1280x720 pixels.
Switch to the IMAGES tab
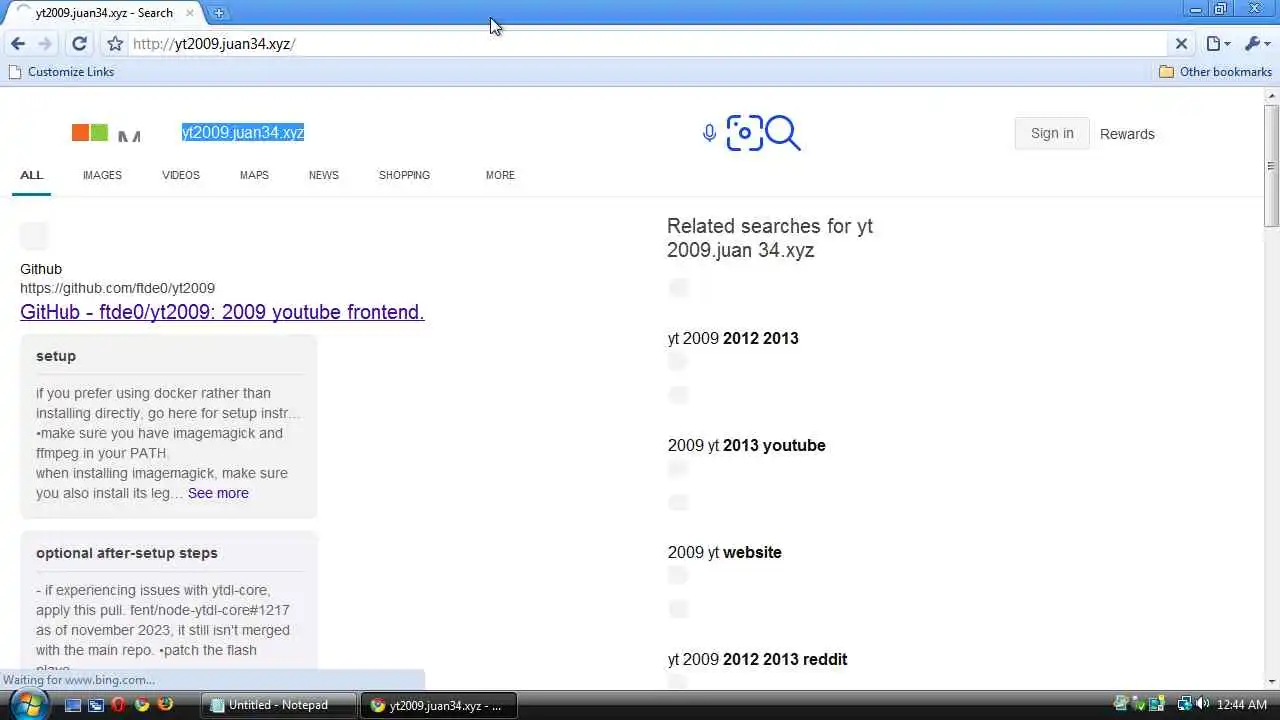[x=102, y=175]
